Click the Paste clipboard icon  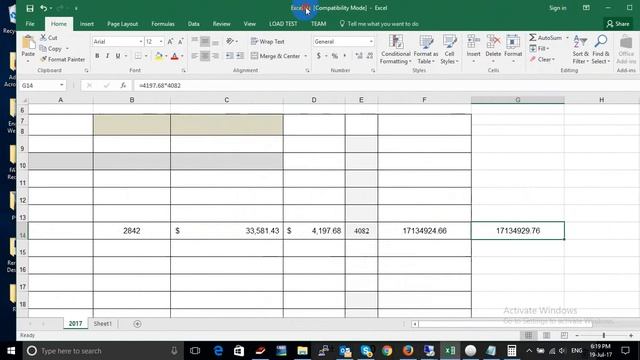[x=28, y=42]
